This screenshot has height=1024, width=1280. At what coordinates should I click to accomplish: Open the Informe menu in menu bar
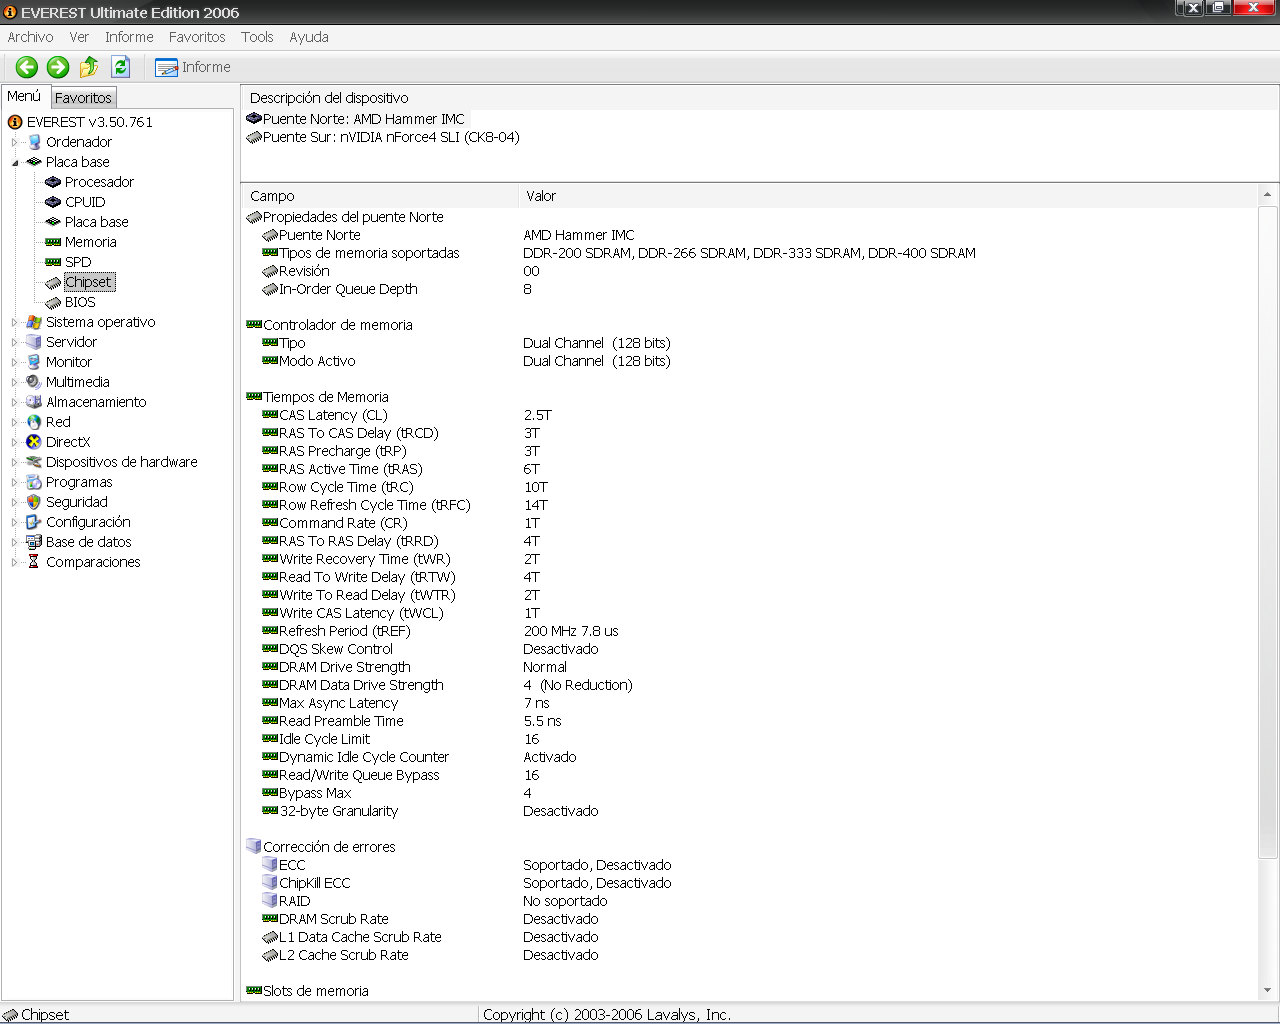(130, 37)
